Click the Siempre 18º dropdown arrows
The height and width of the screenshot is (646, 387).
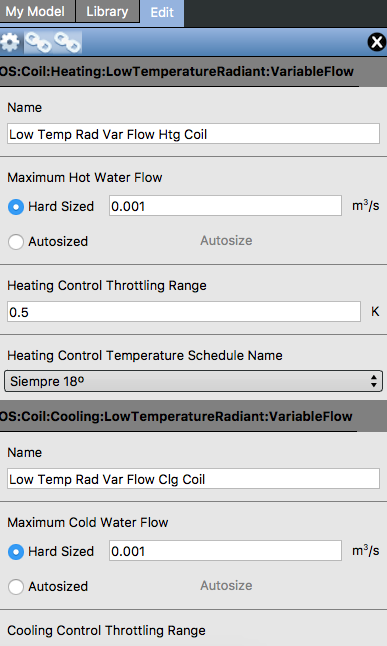373,381
